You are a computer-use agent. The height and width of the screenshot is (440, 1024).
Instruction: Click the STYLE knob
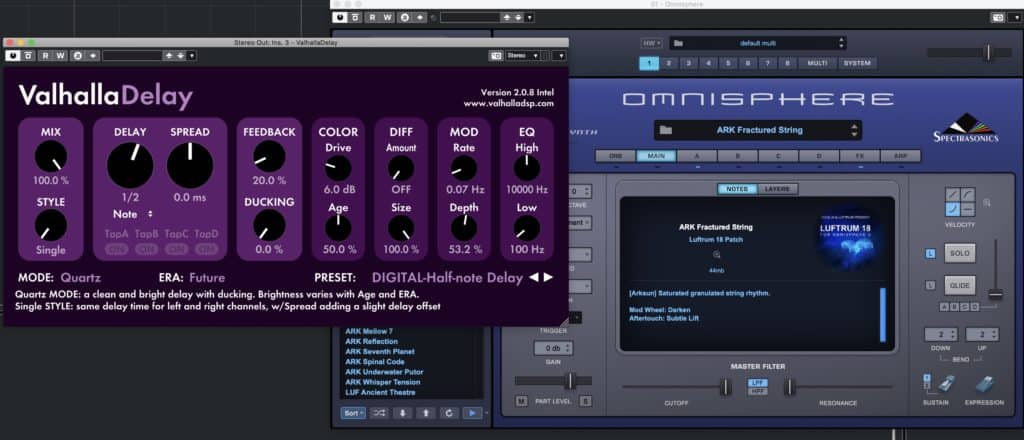(x=50, y=225)
